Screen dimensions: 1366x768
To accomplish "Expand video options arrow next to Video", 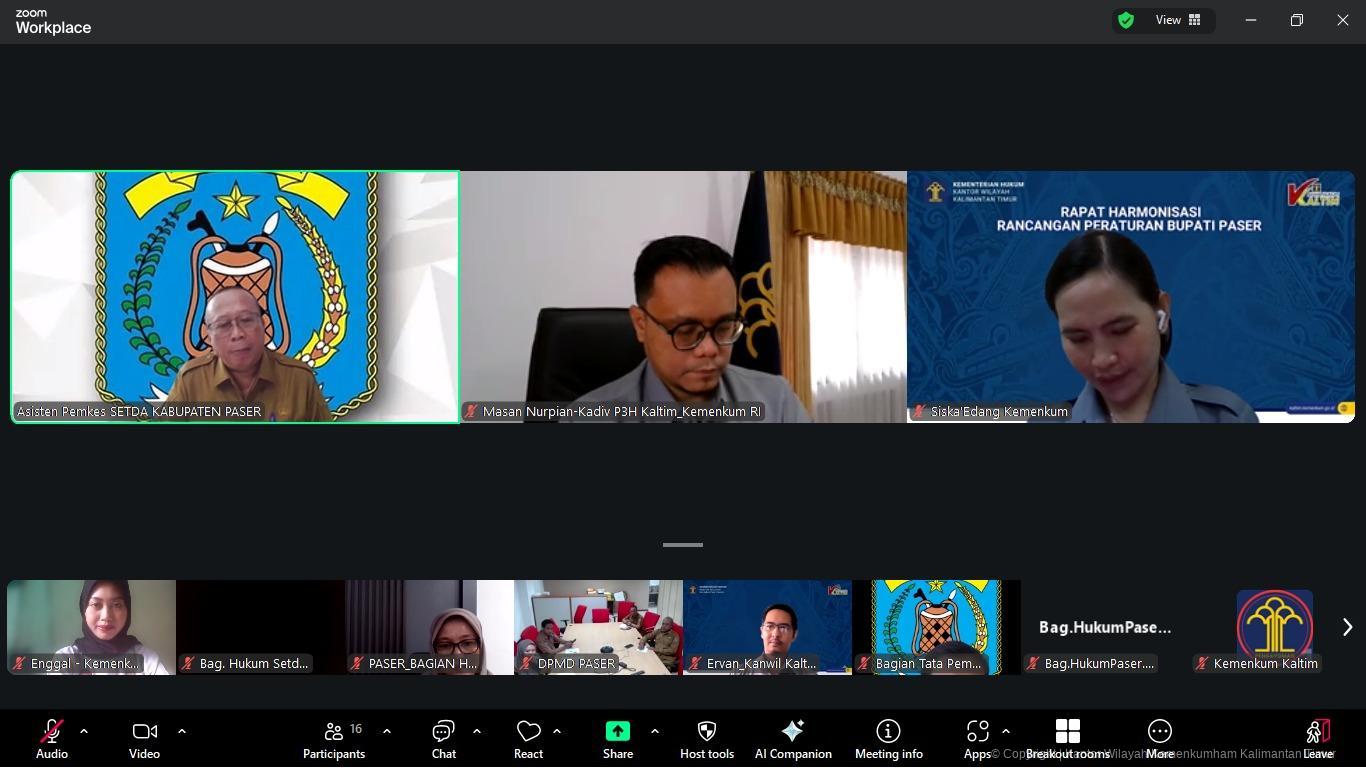I will tap(182, 731).
